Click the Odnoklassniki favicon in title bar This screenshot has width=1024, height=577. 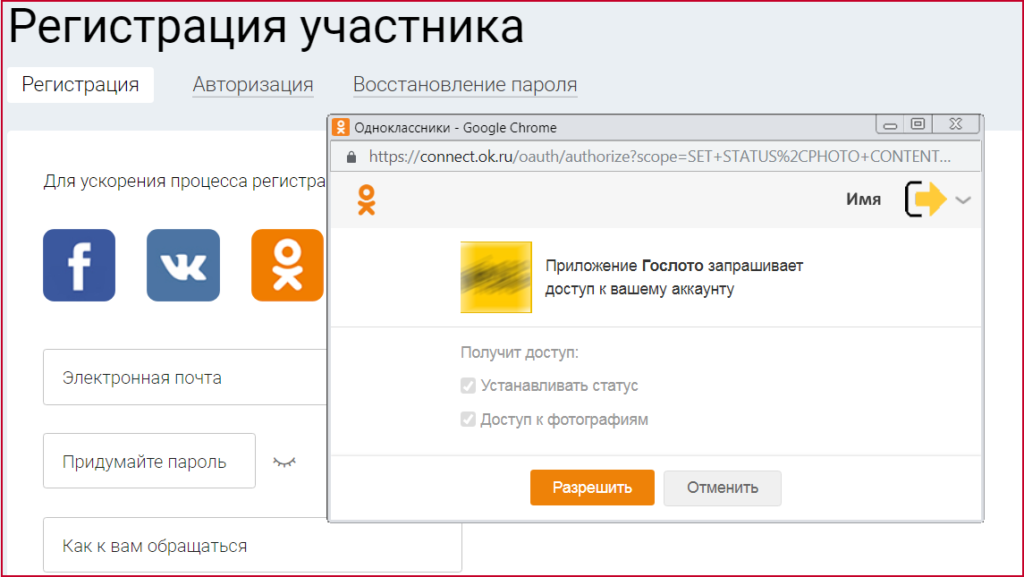(340, 127)
